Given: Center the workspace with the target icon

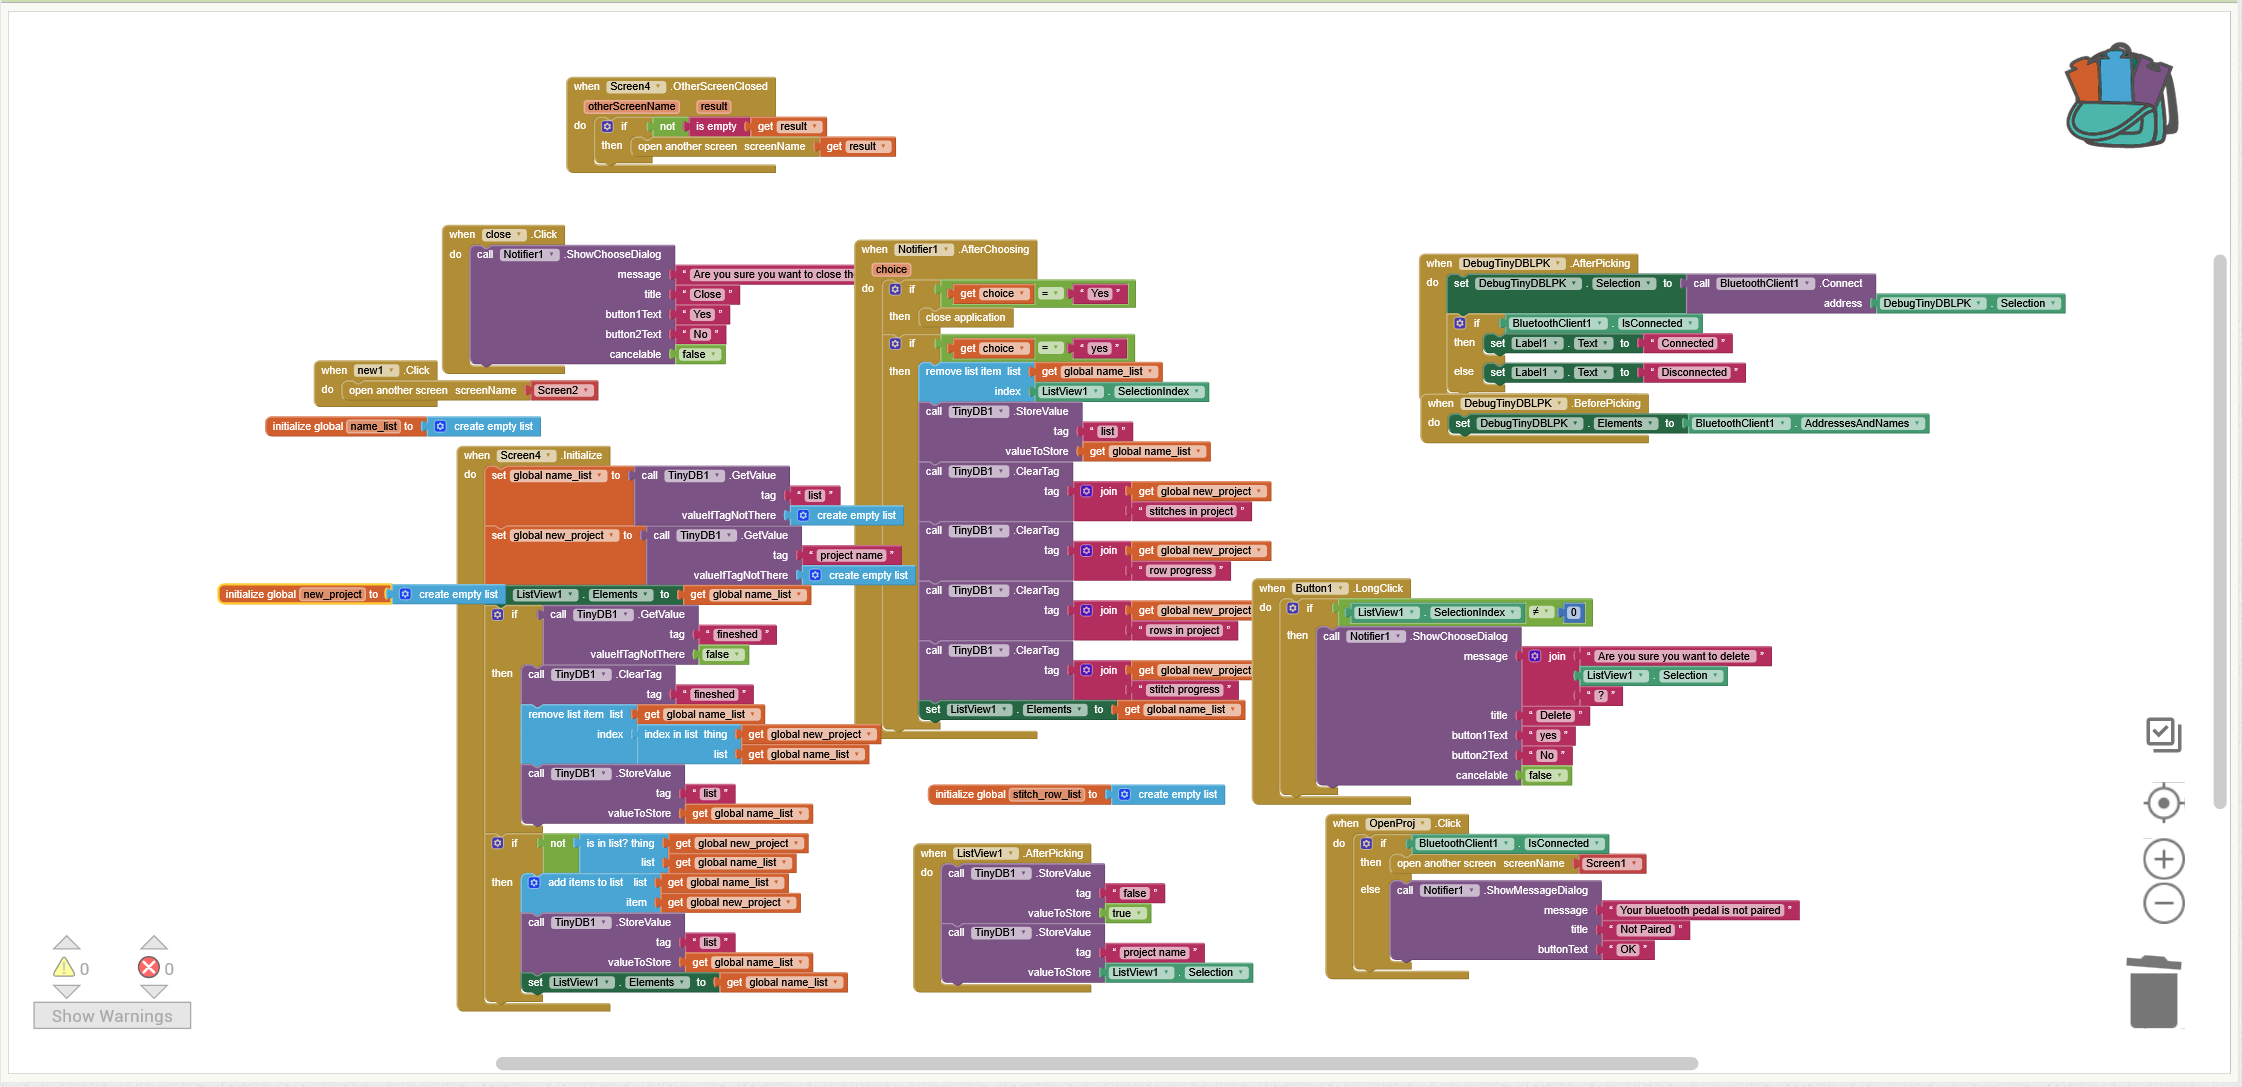Looking at the screenshot, I should [2163, 803].
